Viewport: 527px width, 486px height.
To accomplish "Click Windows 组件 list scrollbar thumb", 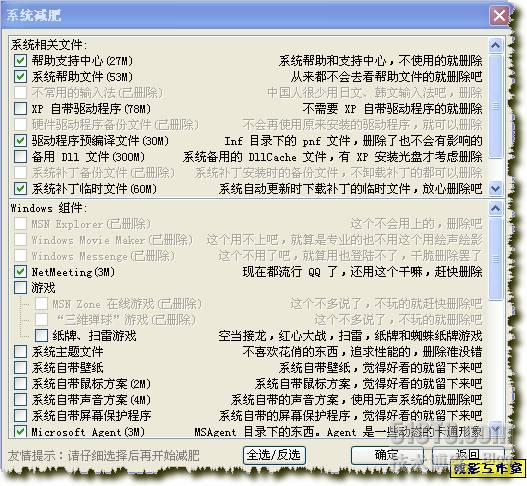I will click(x=496, y=259).
